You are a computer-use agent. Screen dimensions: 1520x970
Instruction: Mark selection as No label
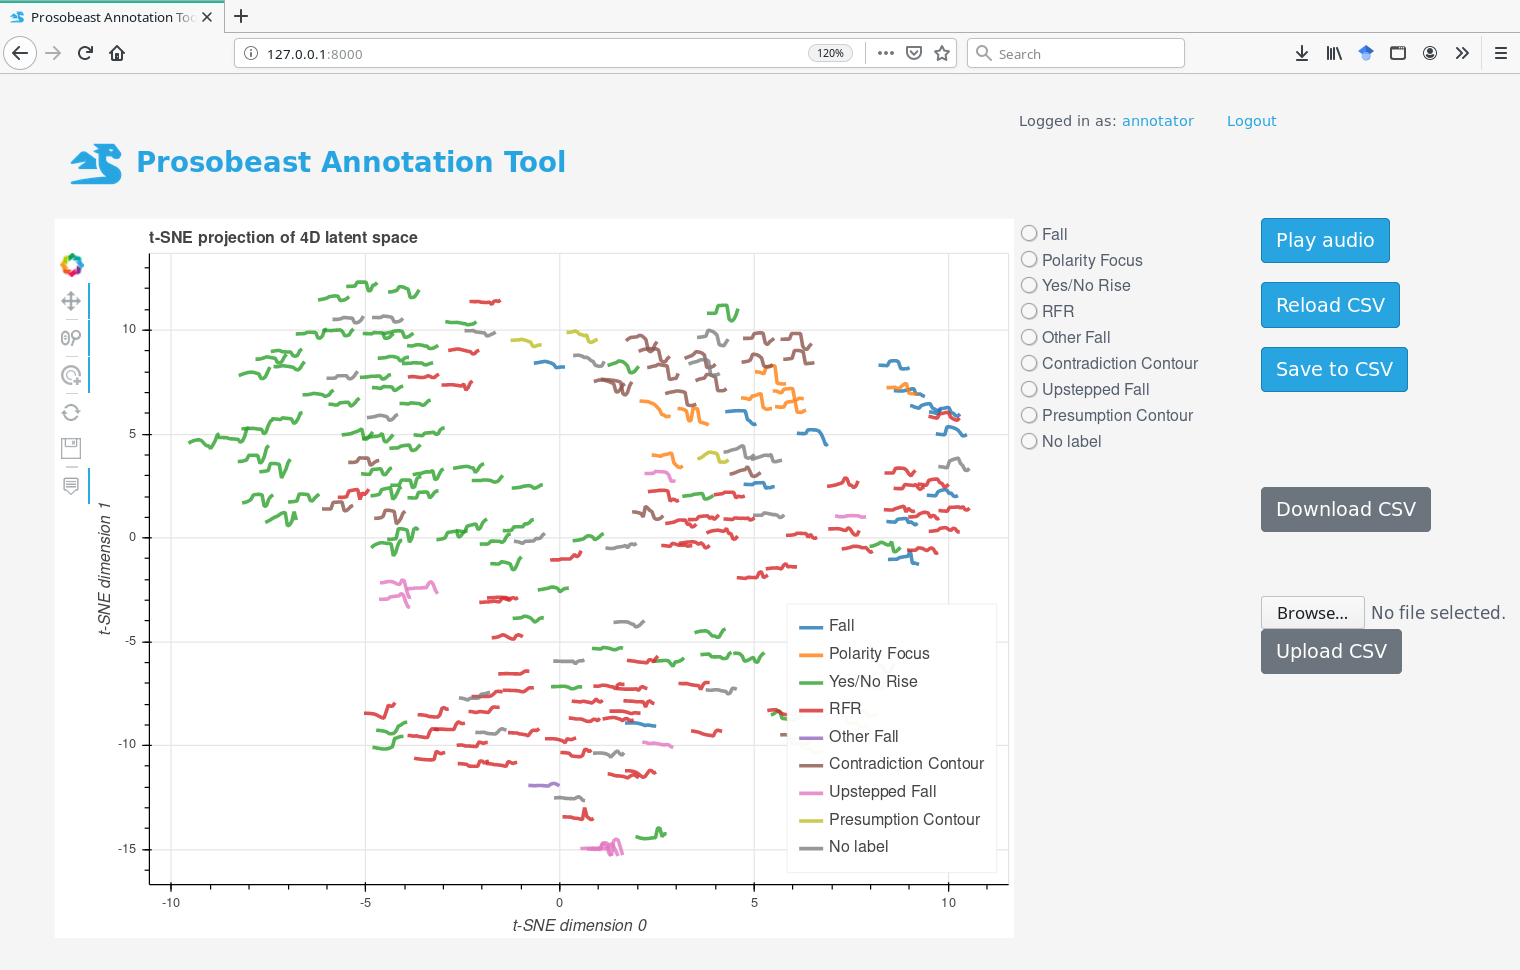1029,441
